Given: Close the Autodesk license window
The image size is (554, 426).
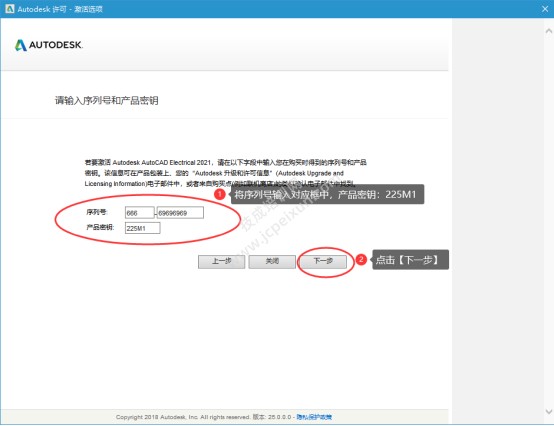Looking at the screenshot, I should 545,9.
